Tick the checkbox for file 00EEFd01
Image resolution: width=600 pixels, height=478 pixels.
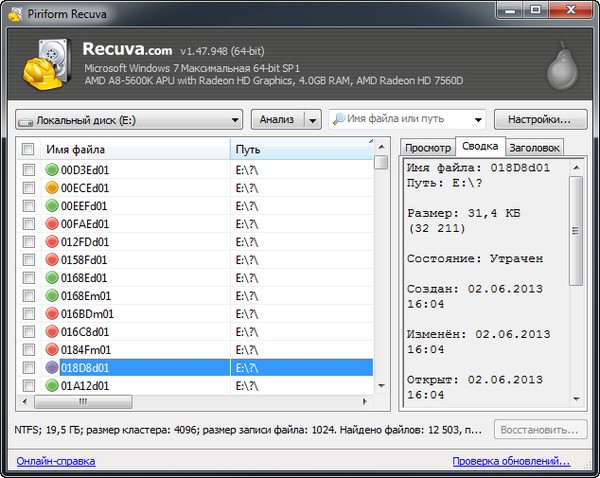click(28, 206)
